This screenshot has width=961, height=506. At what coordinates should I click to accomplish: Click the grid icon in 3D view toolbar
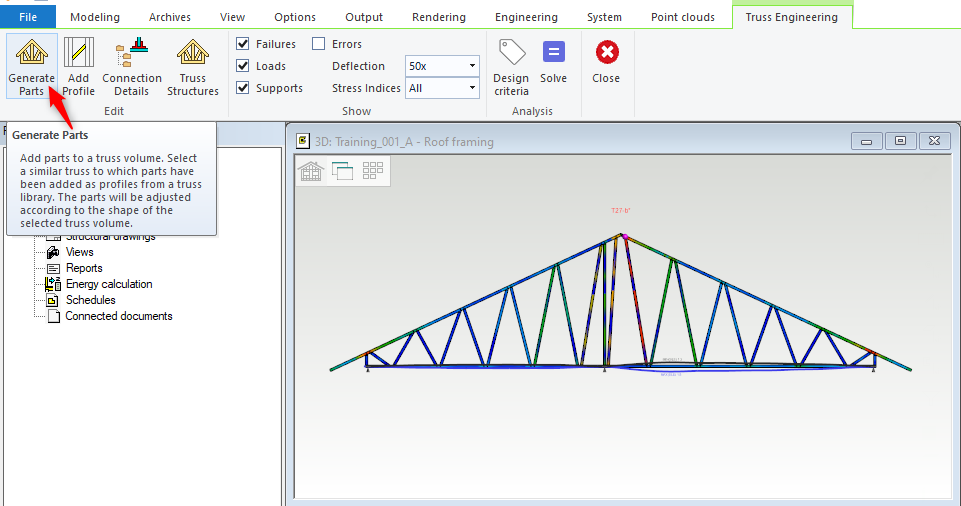[373, 170]
